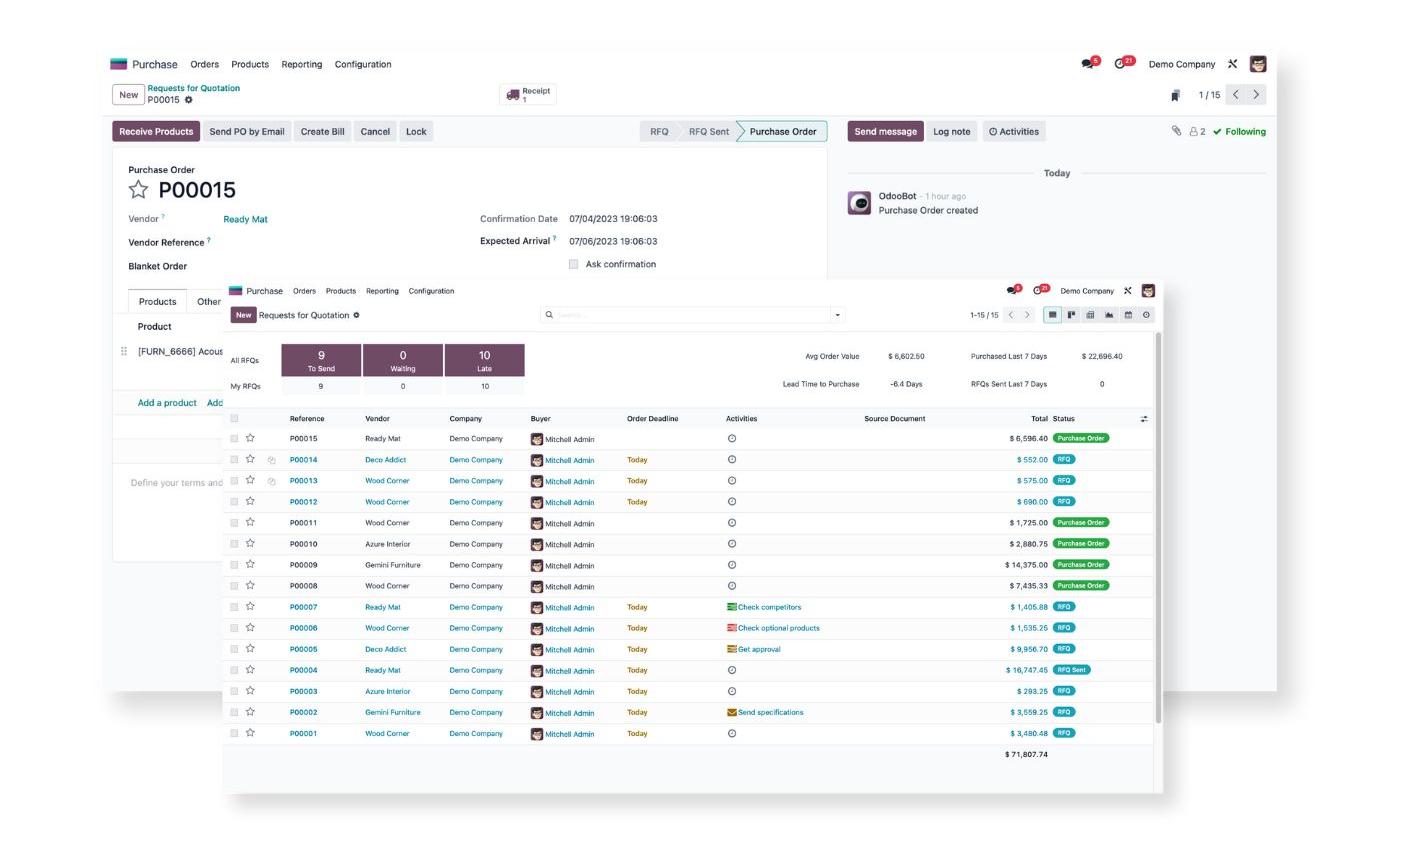Open the messages conversation icon with 5 notifications
This screenshot has height=845, width=1410.
point(1086,62)
